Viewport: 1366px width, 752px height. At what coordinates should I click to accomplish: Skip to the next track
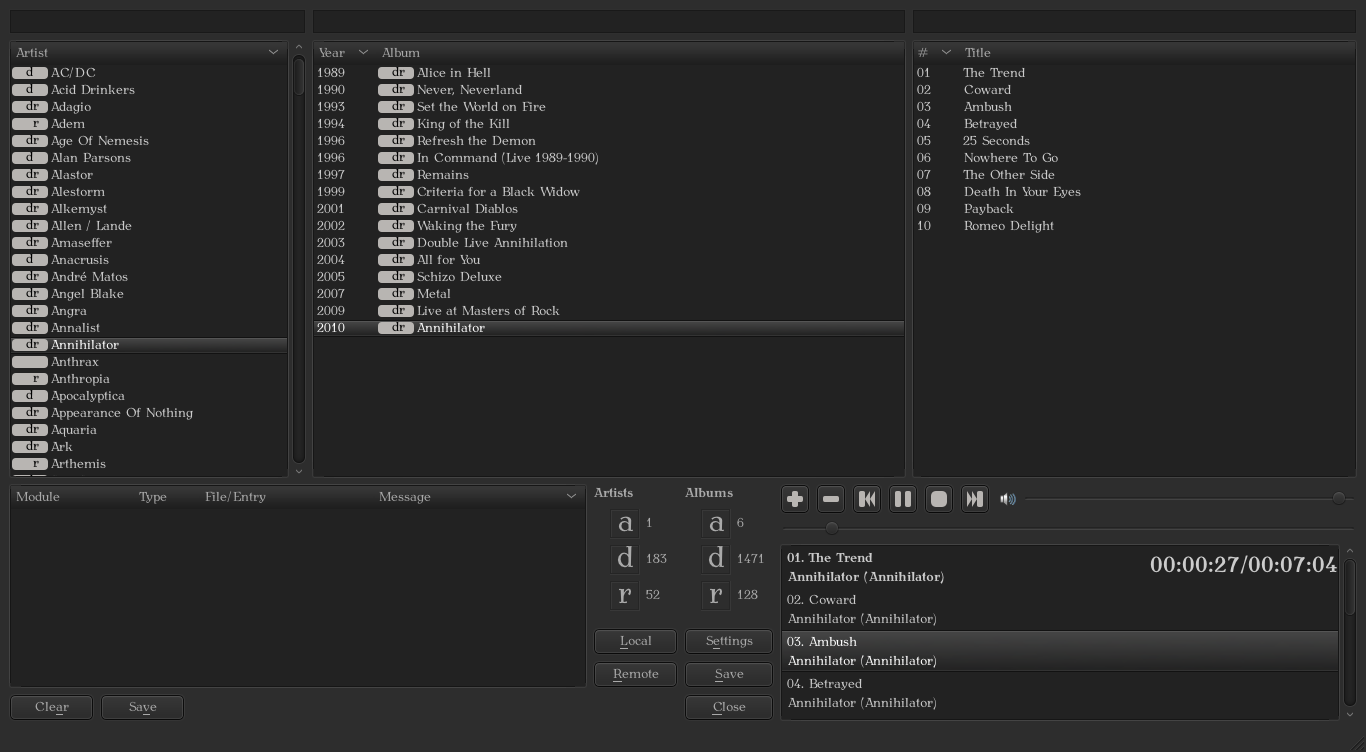[975, 499]
